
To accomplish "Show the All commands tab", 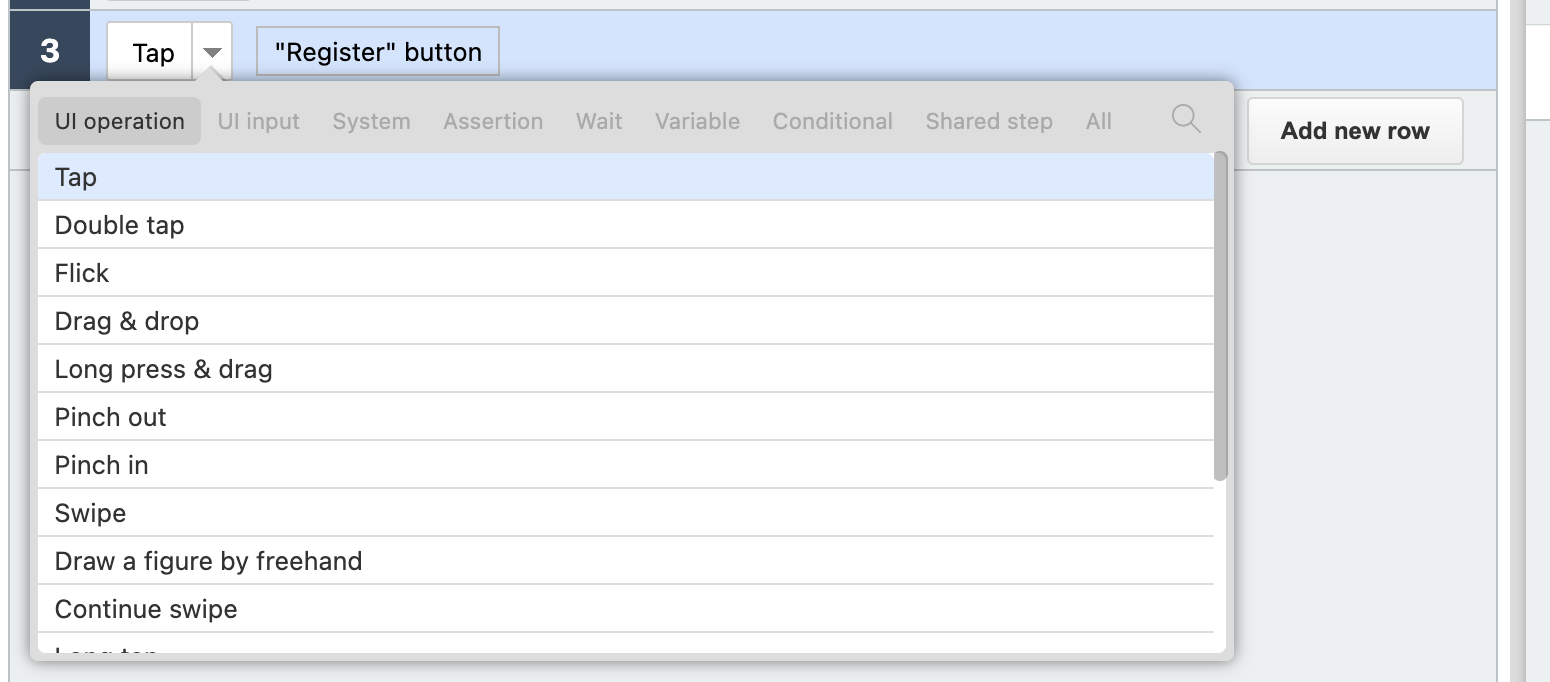I will click(x=1098, y=121).
